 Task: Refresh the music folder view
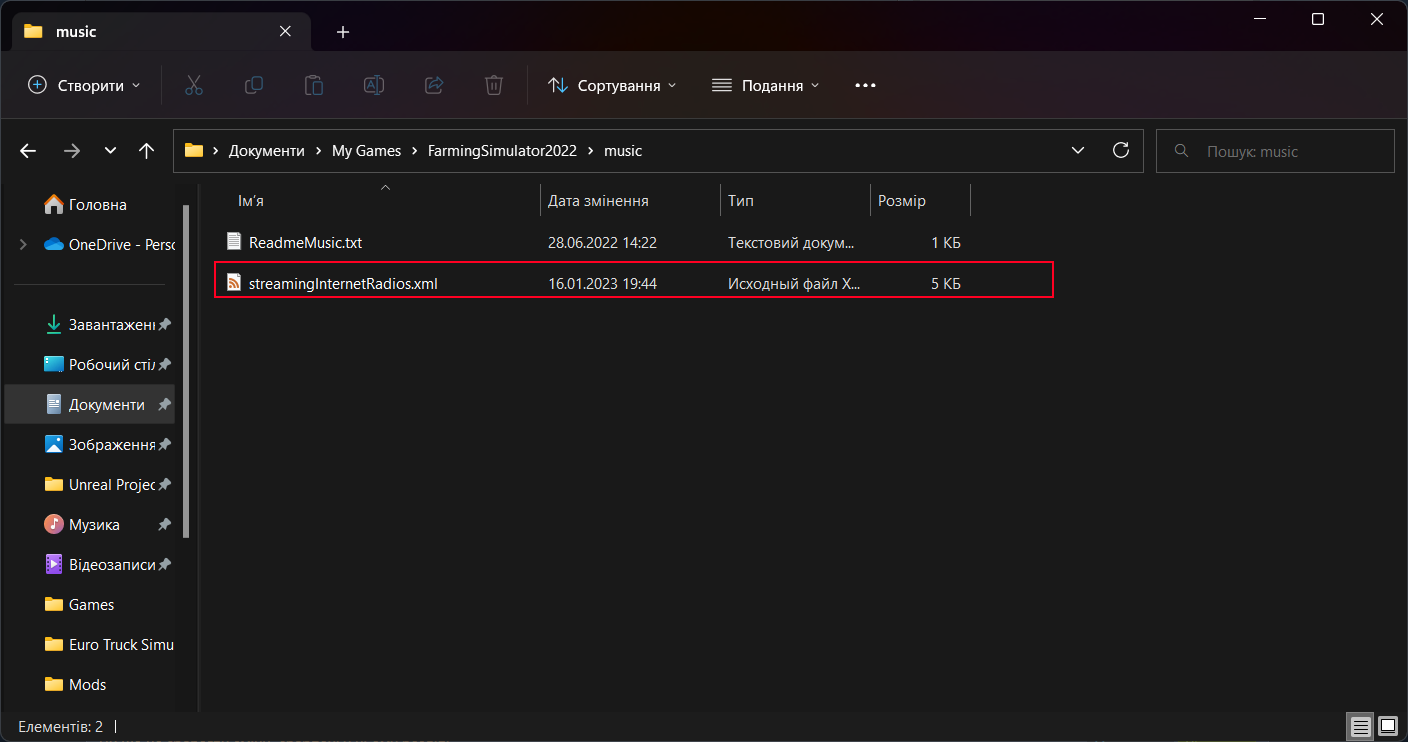(x=1121, y=150)
